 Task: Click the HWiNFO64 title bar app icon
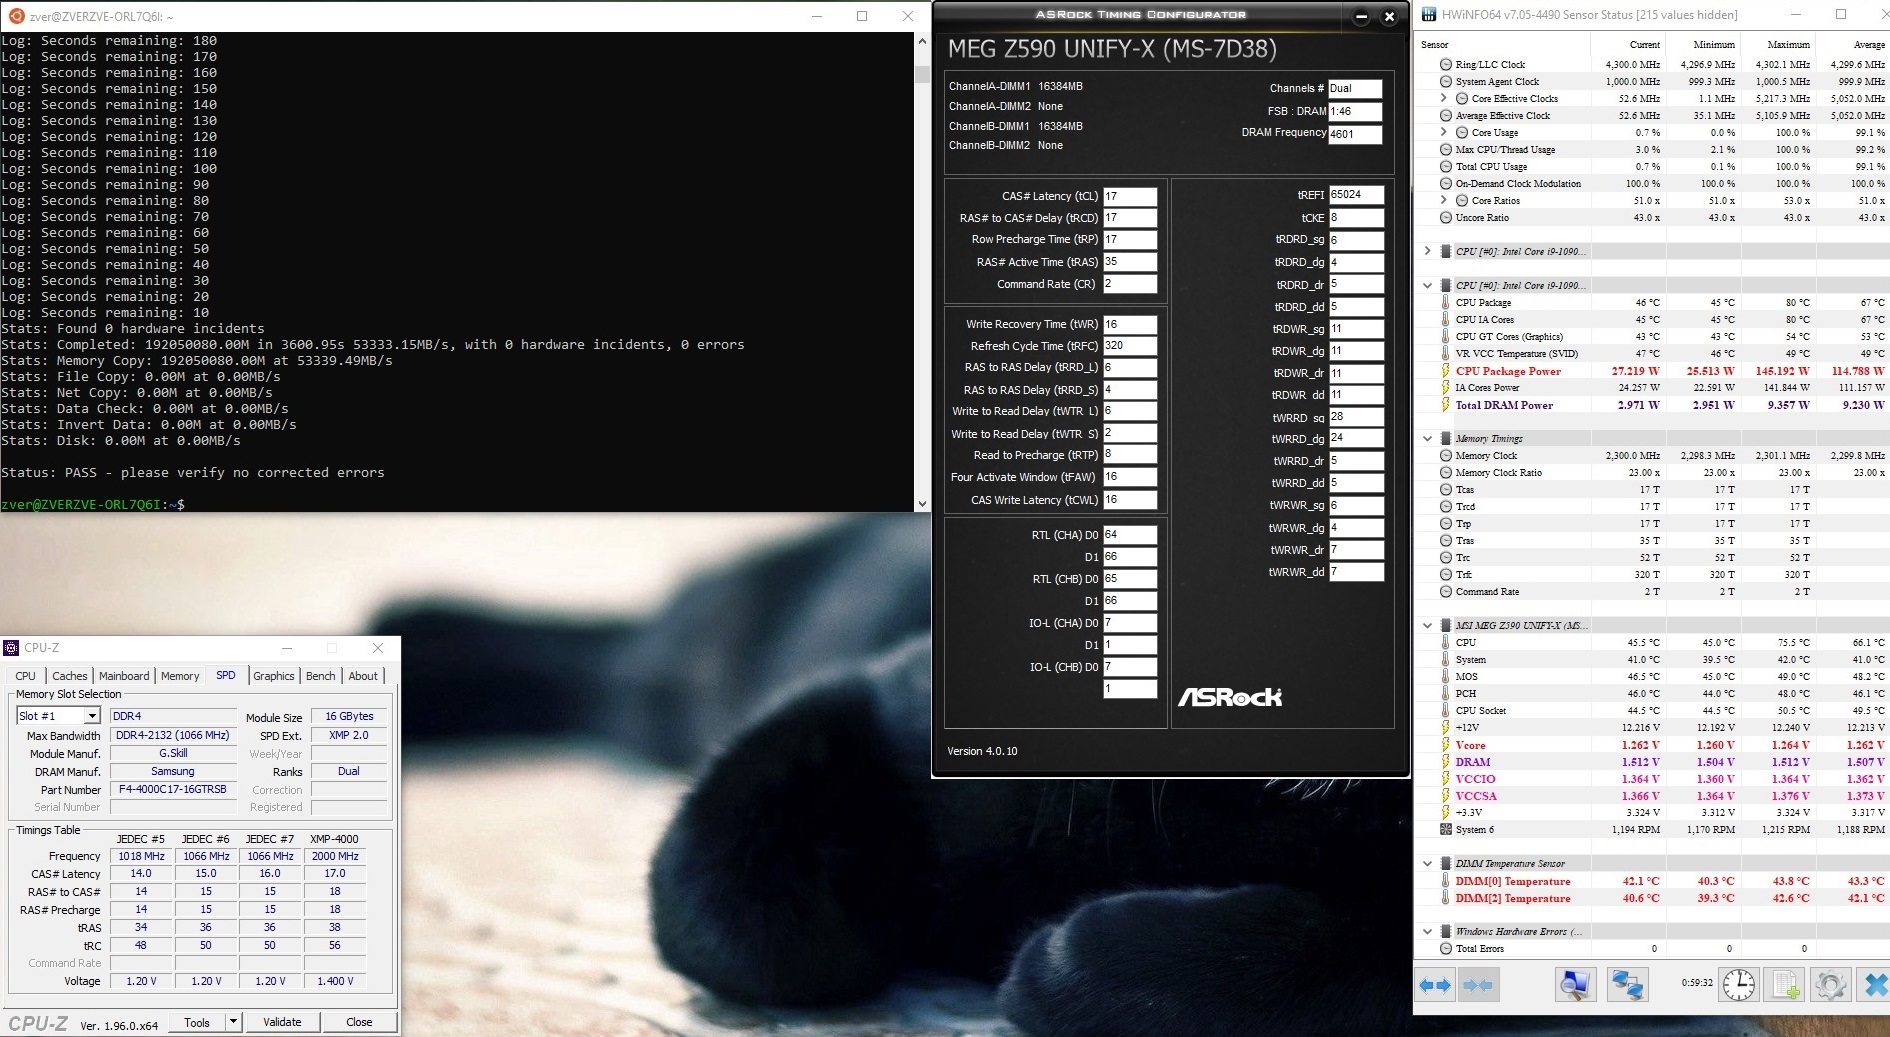(x=1429, y=15)
